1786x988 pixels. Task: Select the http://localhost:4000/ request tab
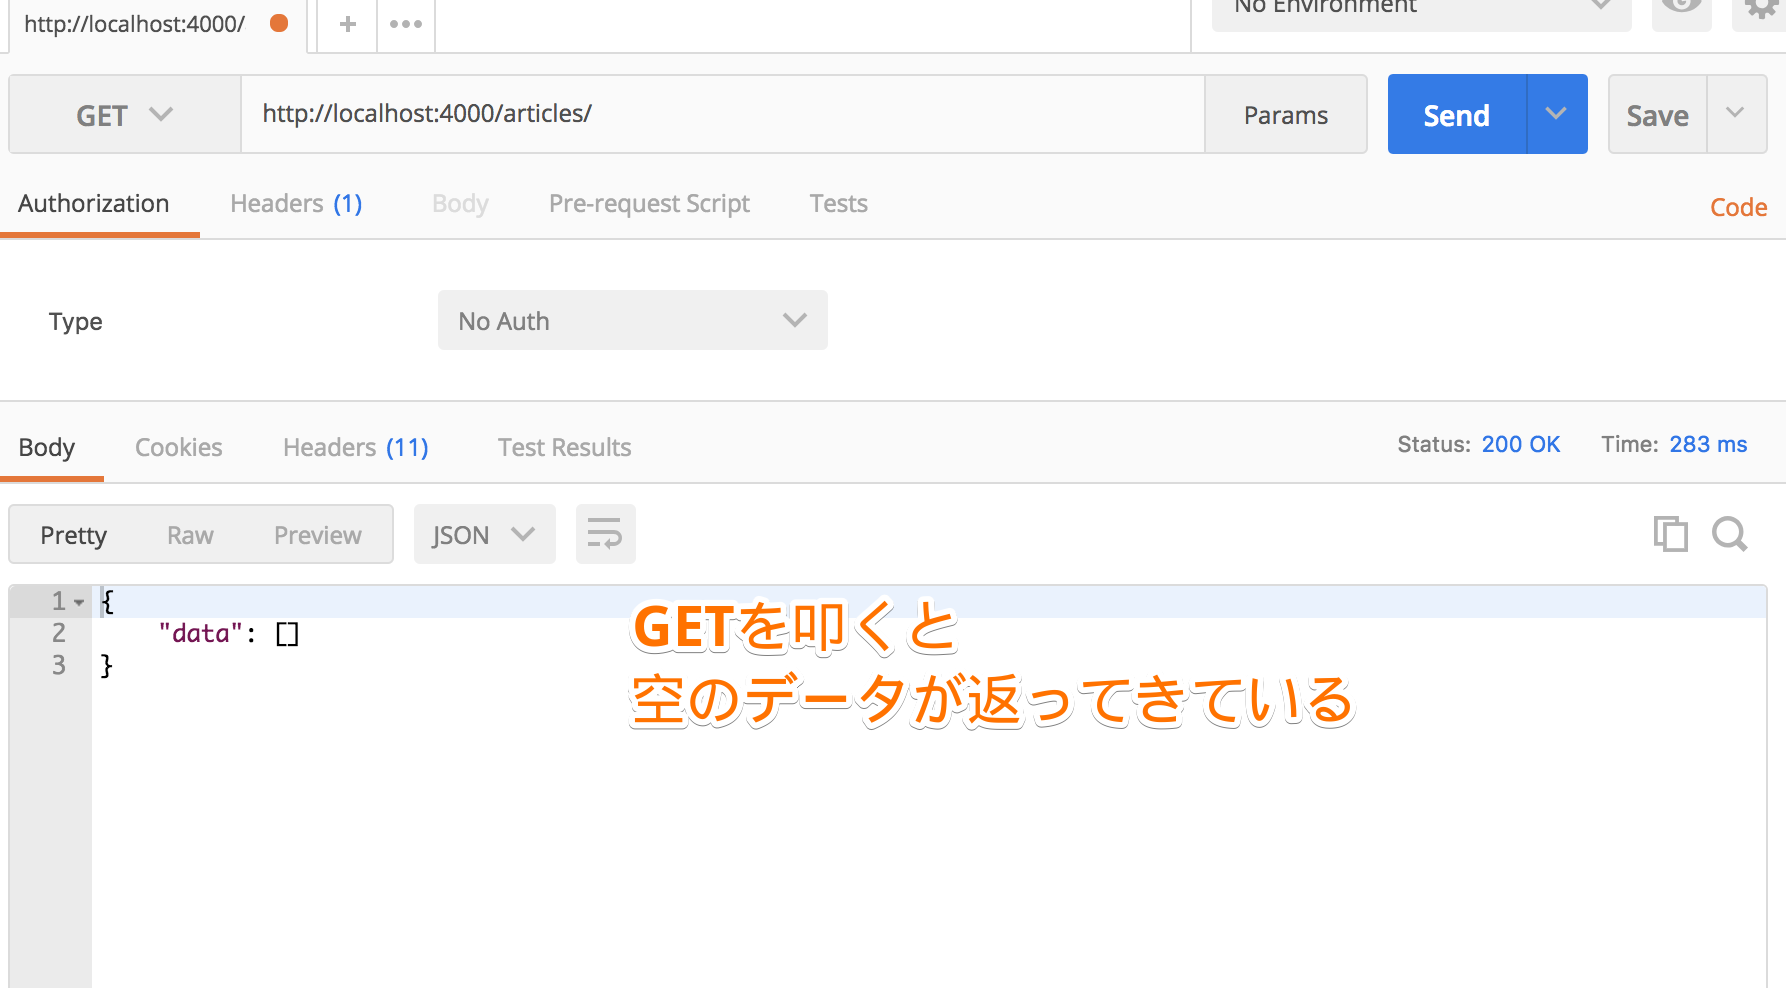[157, 24]
